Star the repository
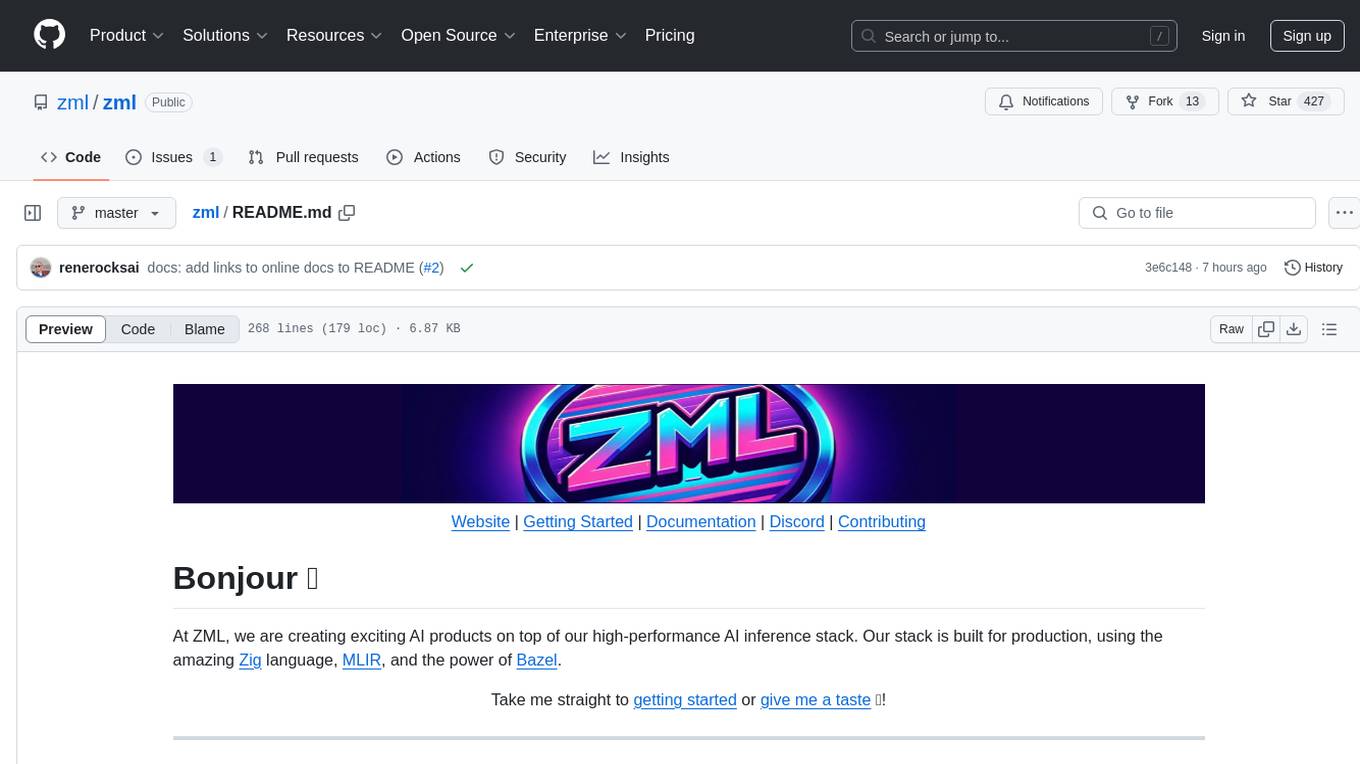Image resolution: width=1360 pixels, height=764 pixels. pos(1284,101)
